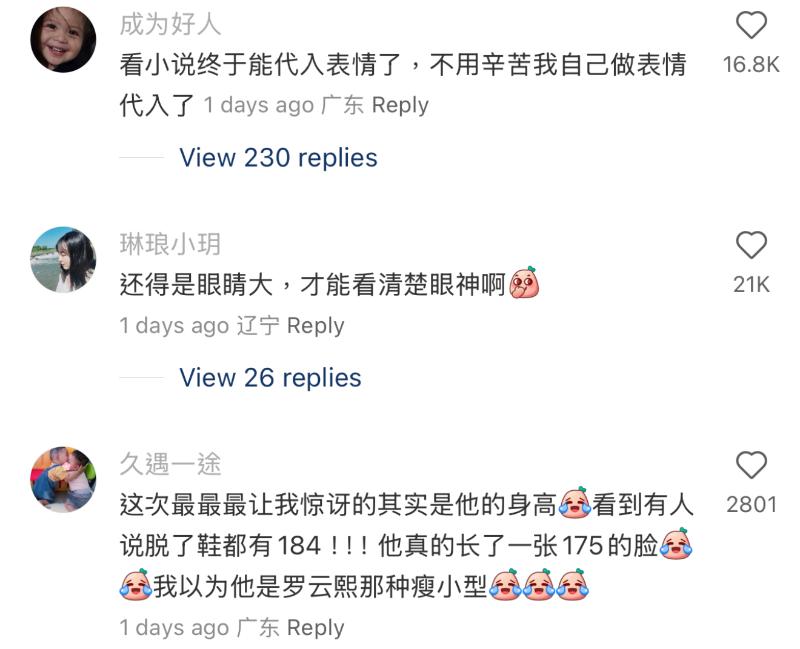The width and height of the screenshot is (800, 649).
Task: Tap the peeking emoji in 琳琅小玥's comment
Action: 524,282
